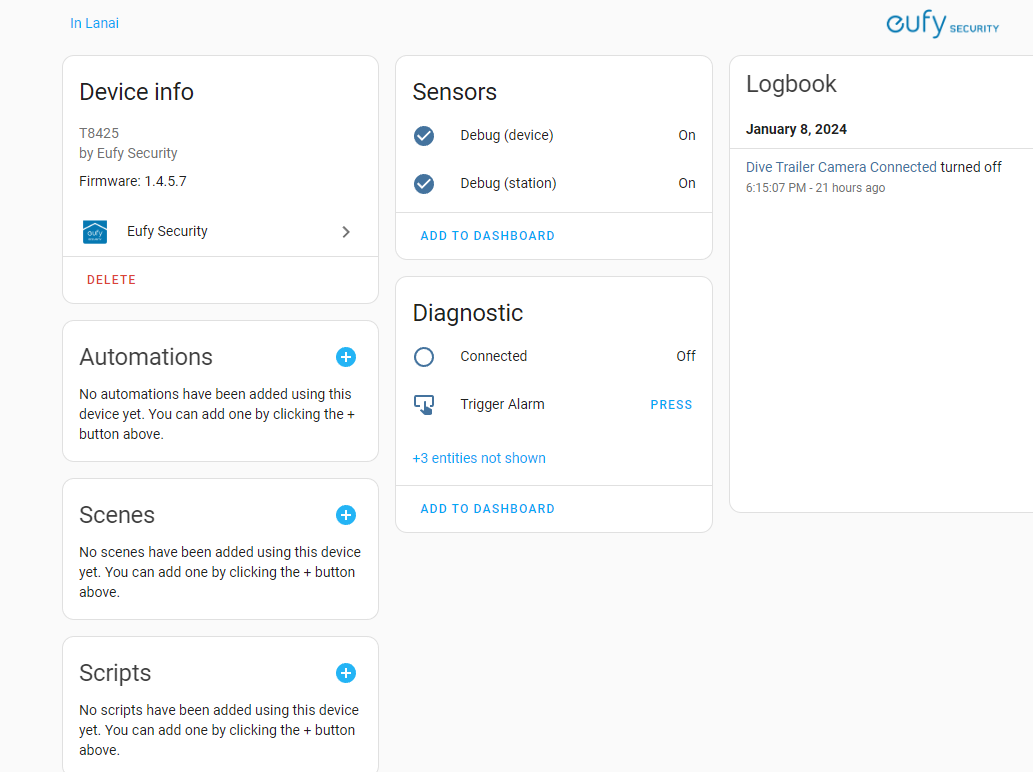
Task: Click the by Eufy Security manufacturer text
Action: [x=128, y=153]
